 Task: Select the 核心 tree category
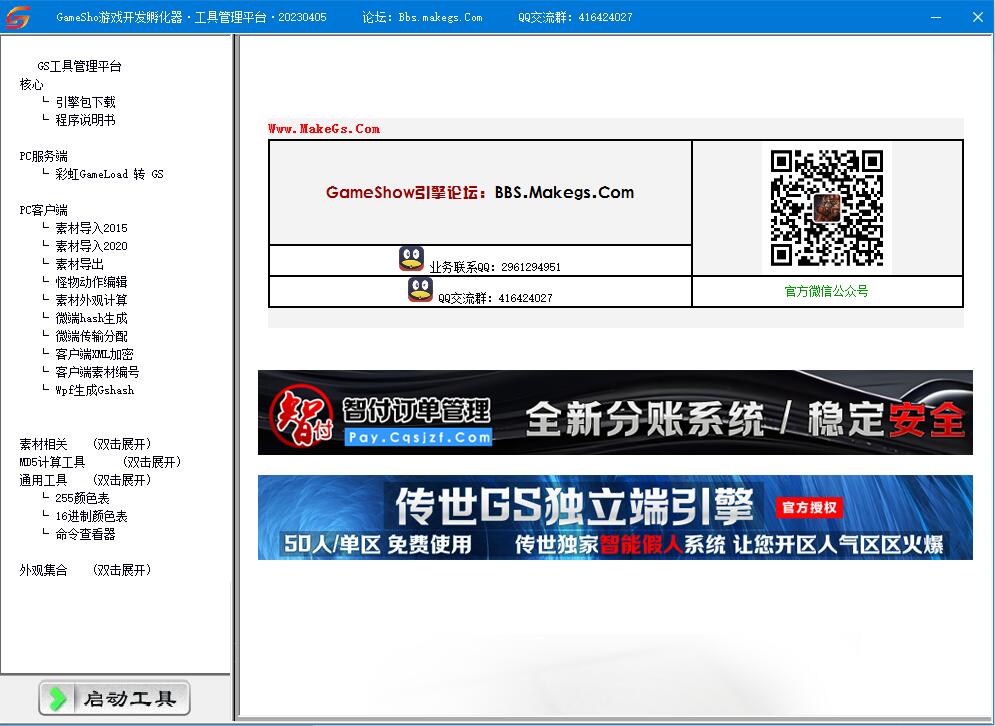pos(31,84)
